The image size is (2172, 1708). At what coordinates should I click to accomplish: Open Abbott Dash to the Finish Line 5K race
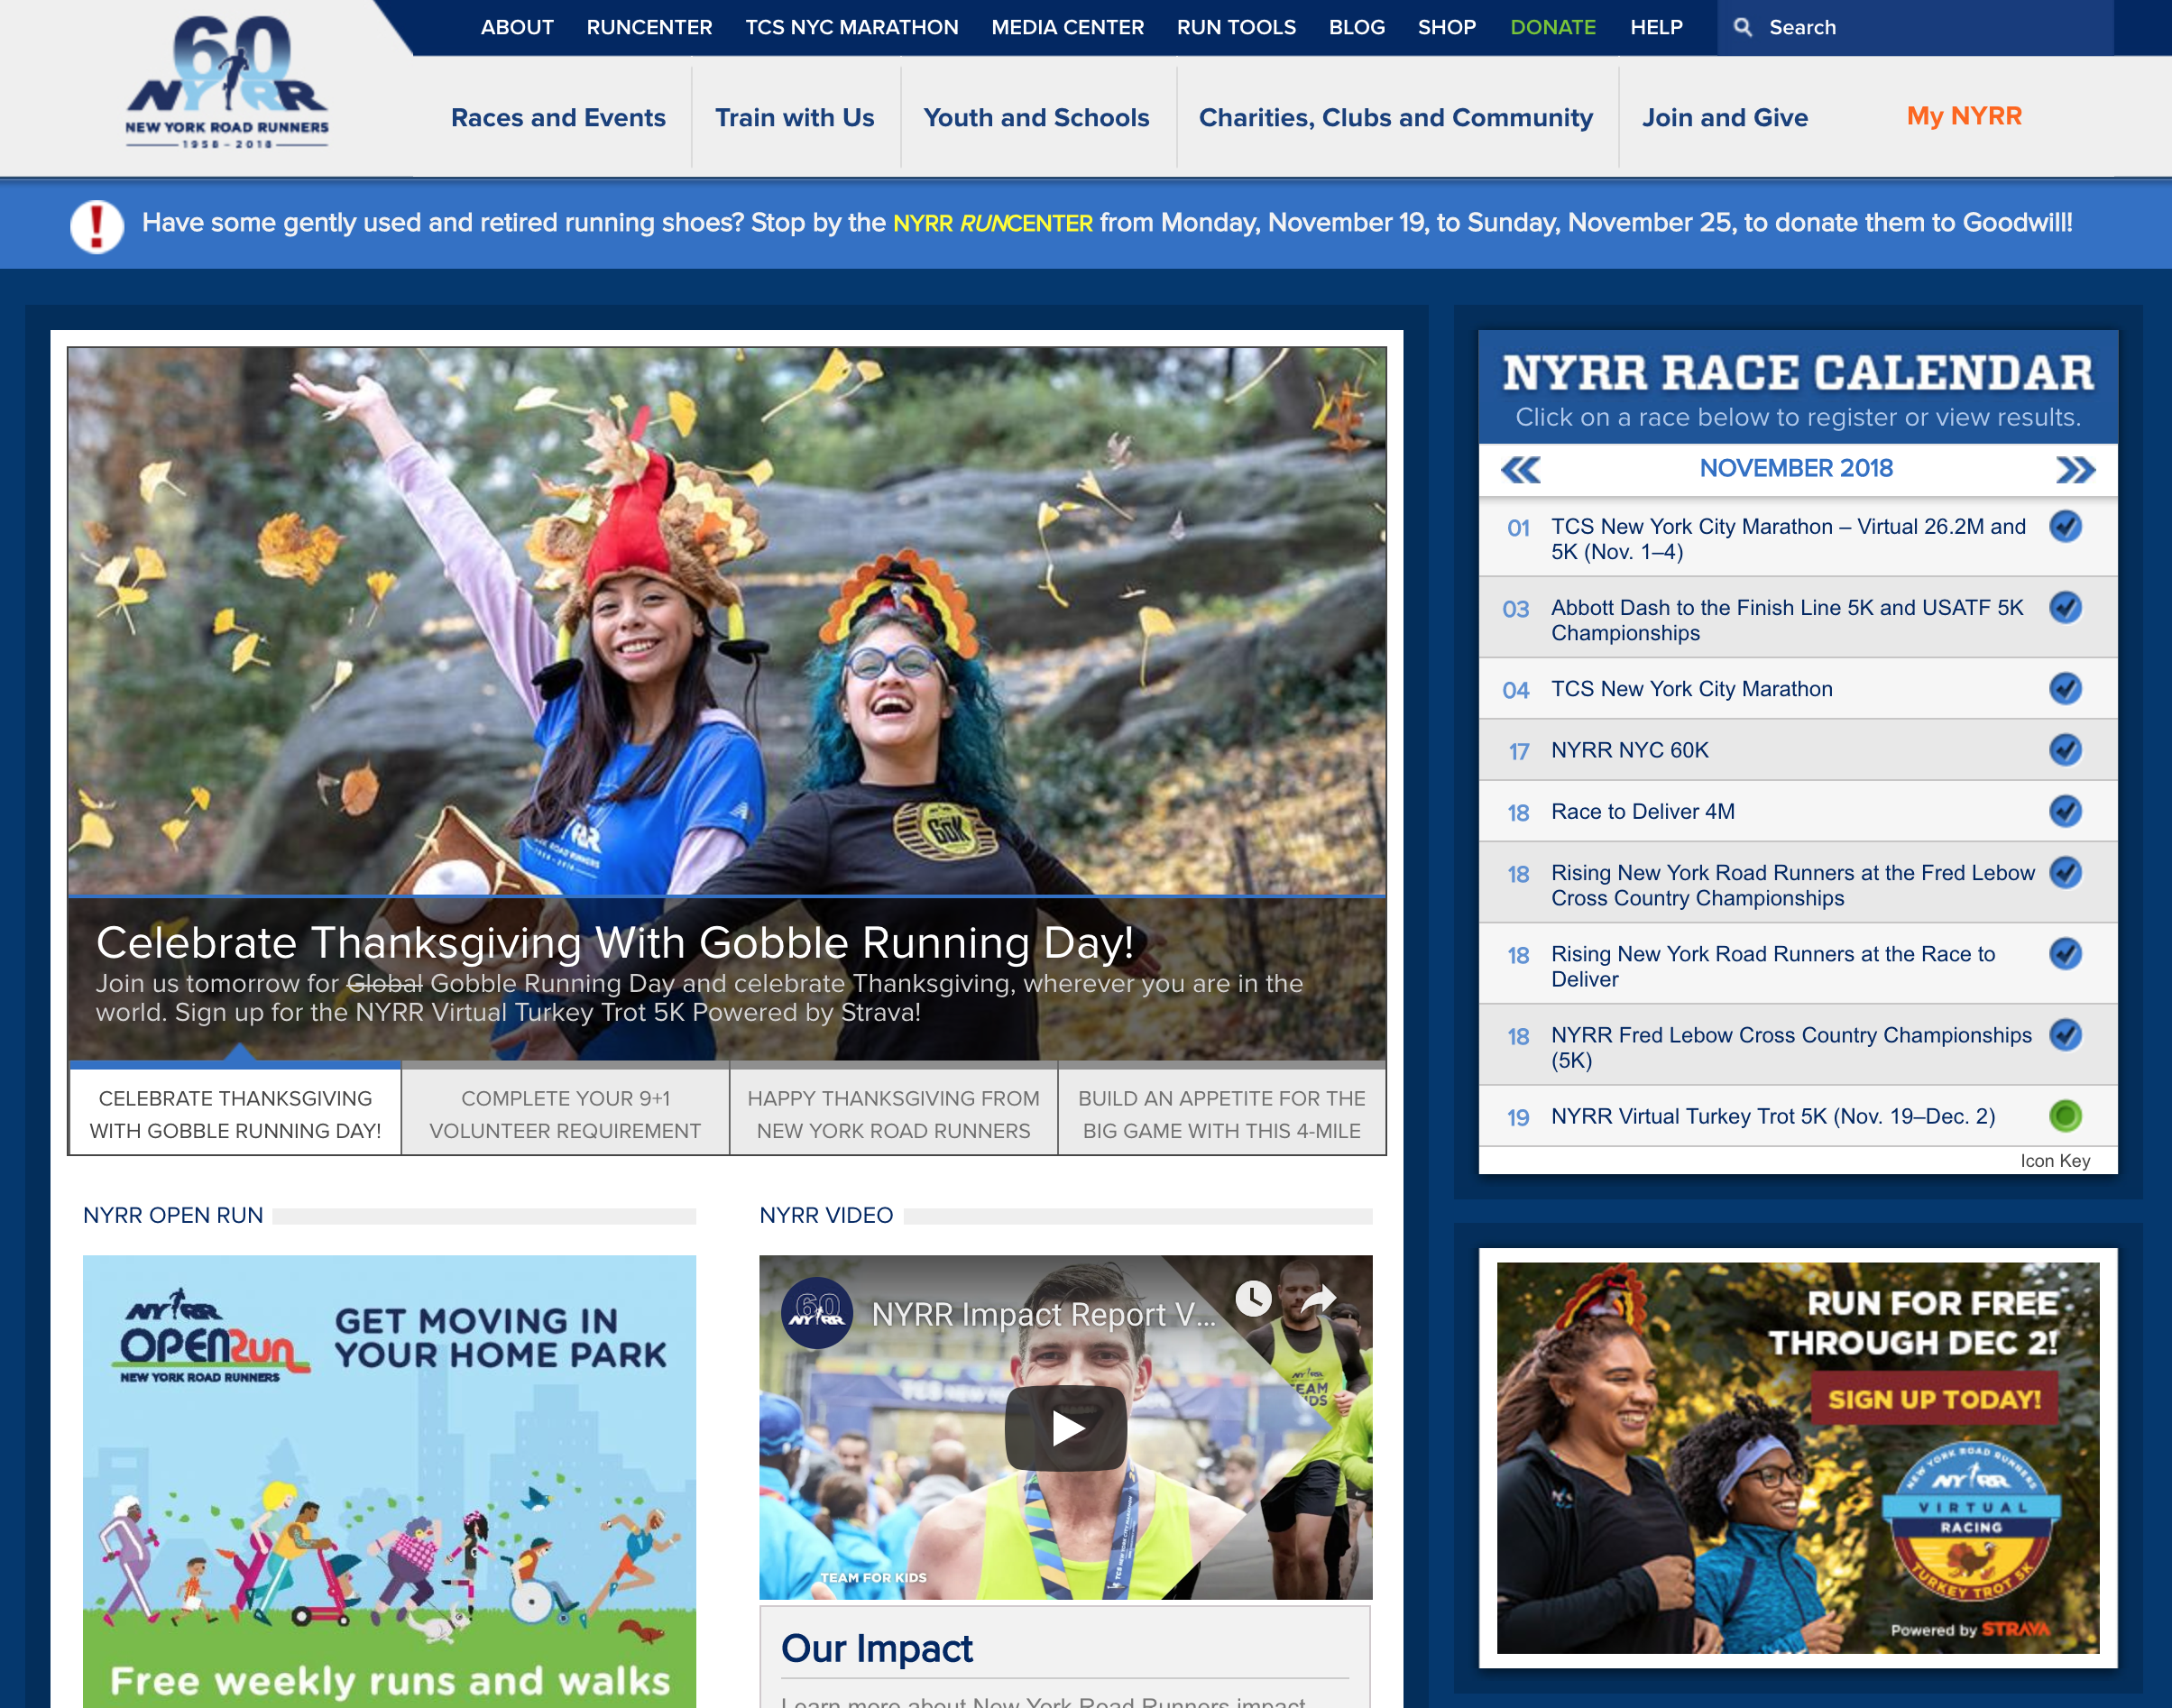1787,620
